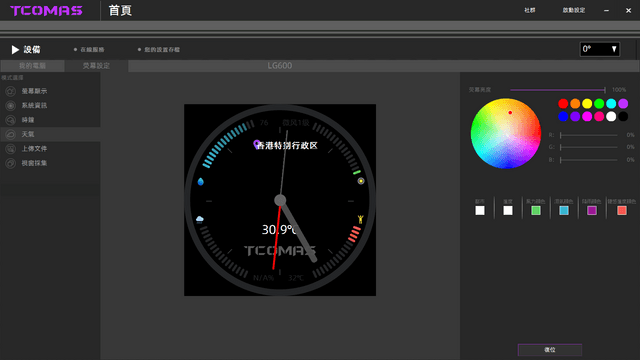Click the rain cloud icon on dial

coord(200,220)
